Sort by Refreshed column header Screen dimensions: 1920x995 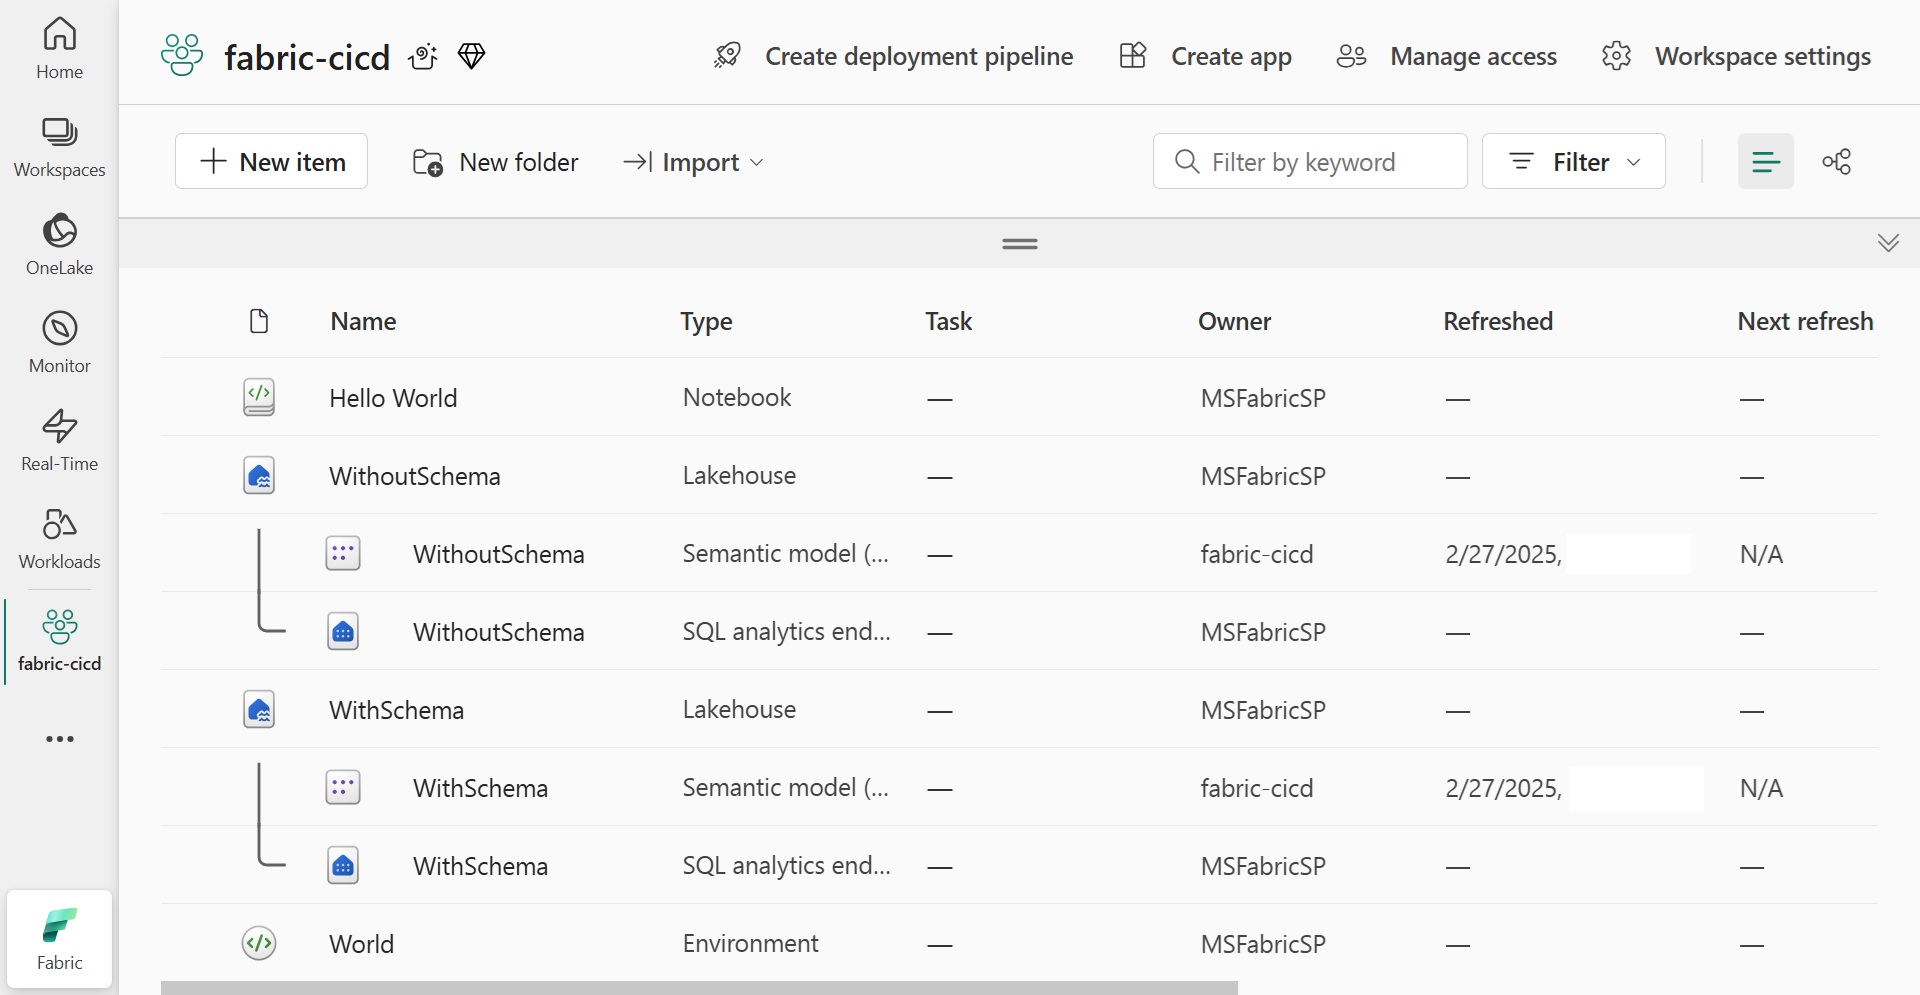pos(1498,321)
